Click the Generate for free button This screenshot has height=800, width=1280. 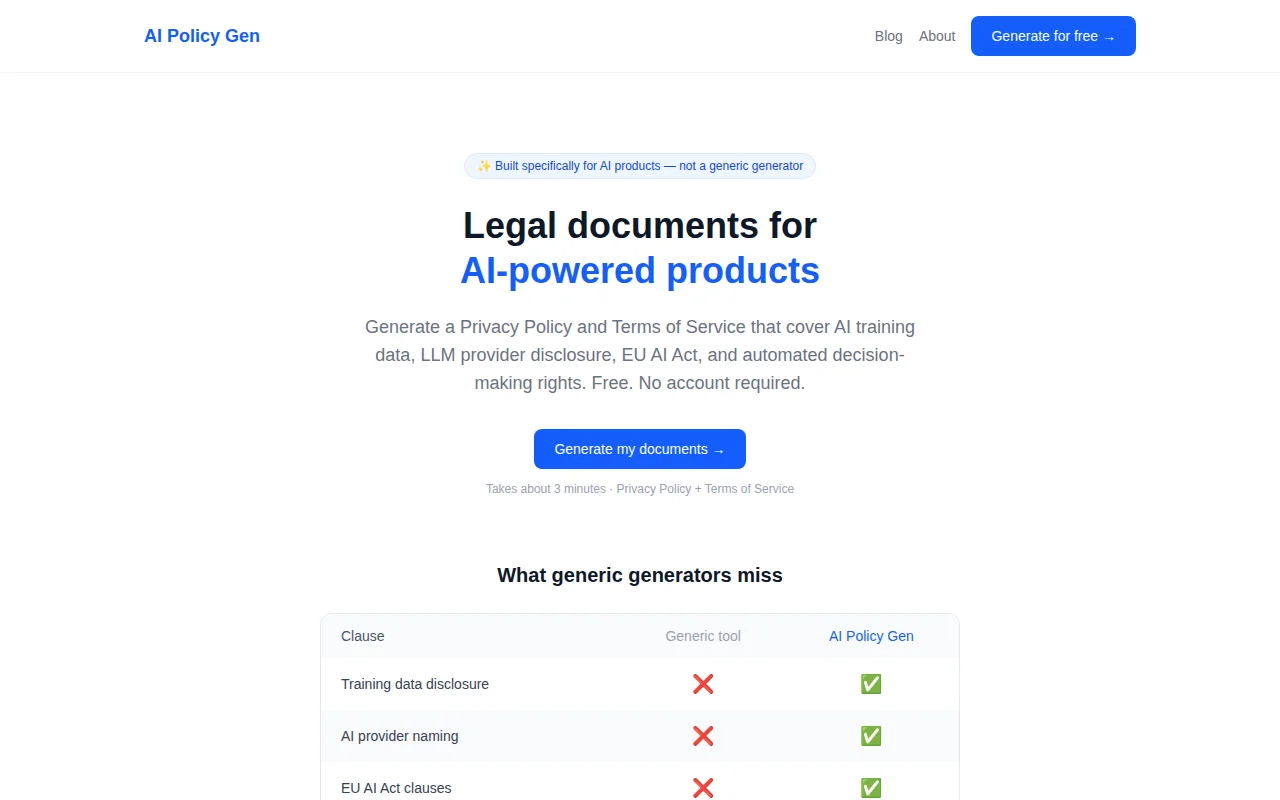coord(1053,36)
